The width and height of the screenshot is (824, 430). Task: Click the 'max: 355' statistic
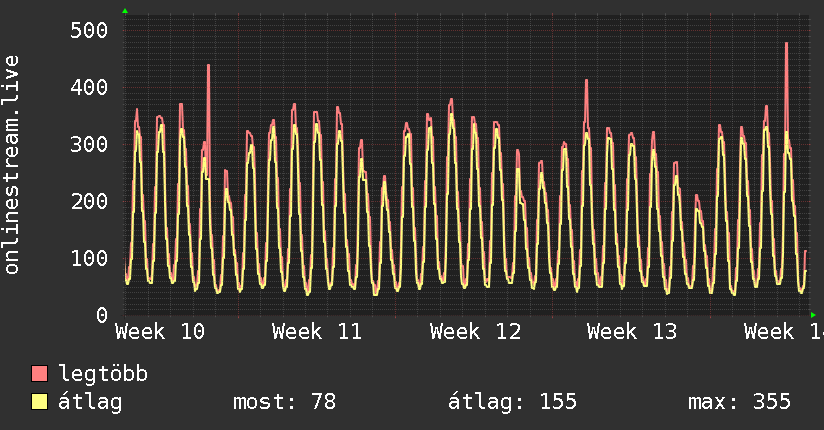click(739, 402)
